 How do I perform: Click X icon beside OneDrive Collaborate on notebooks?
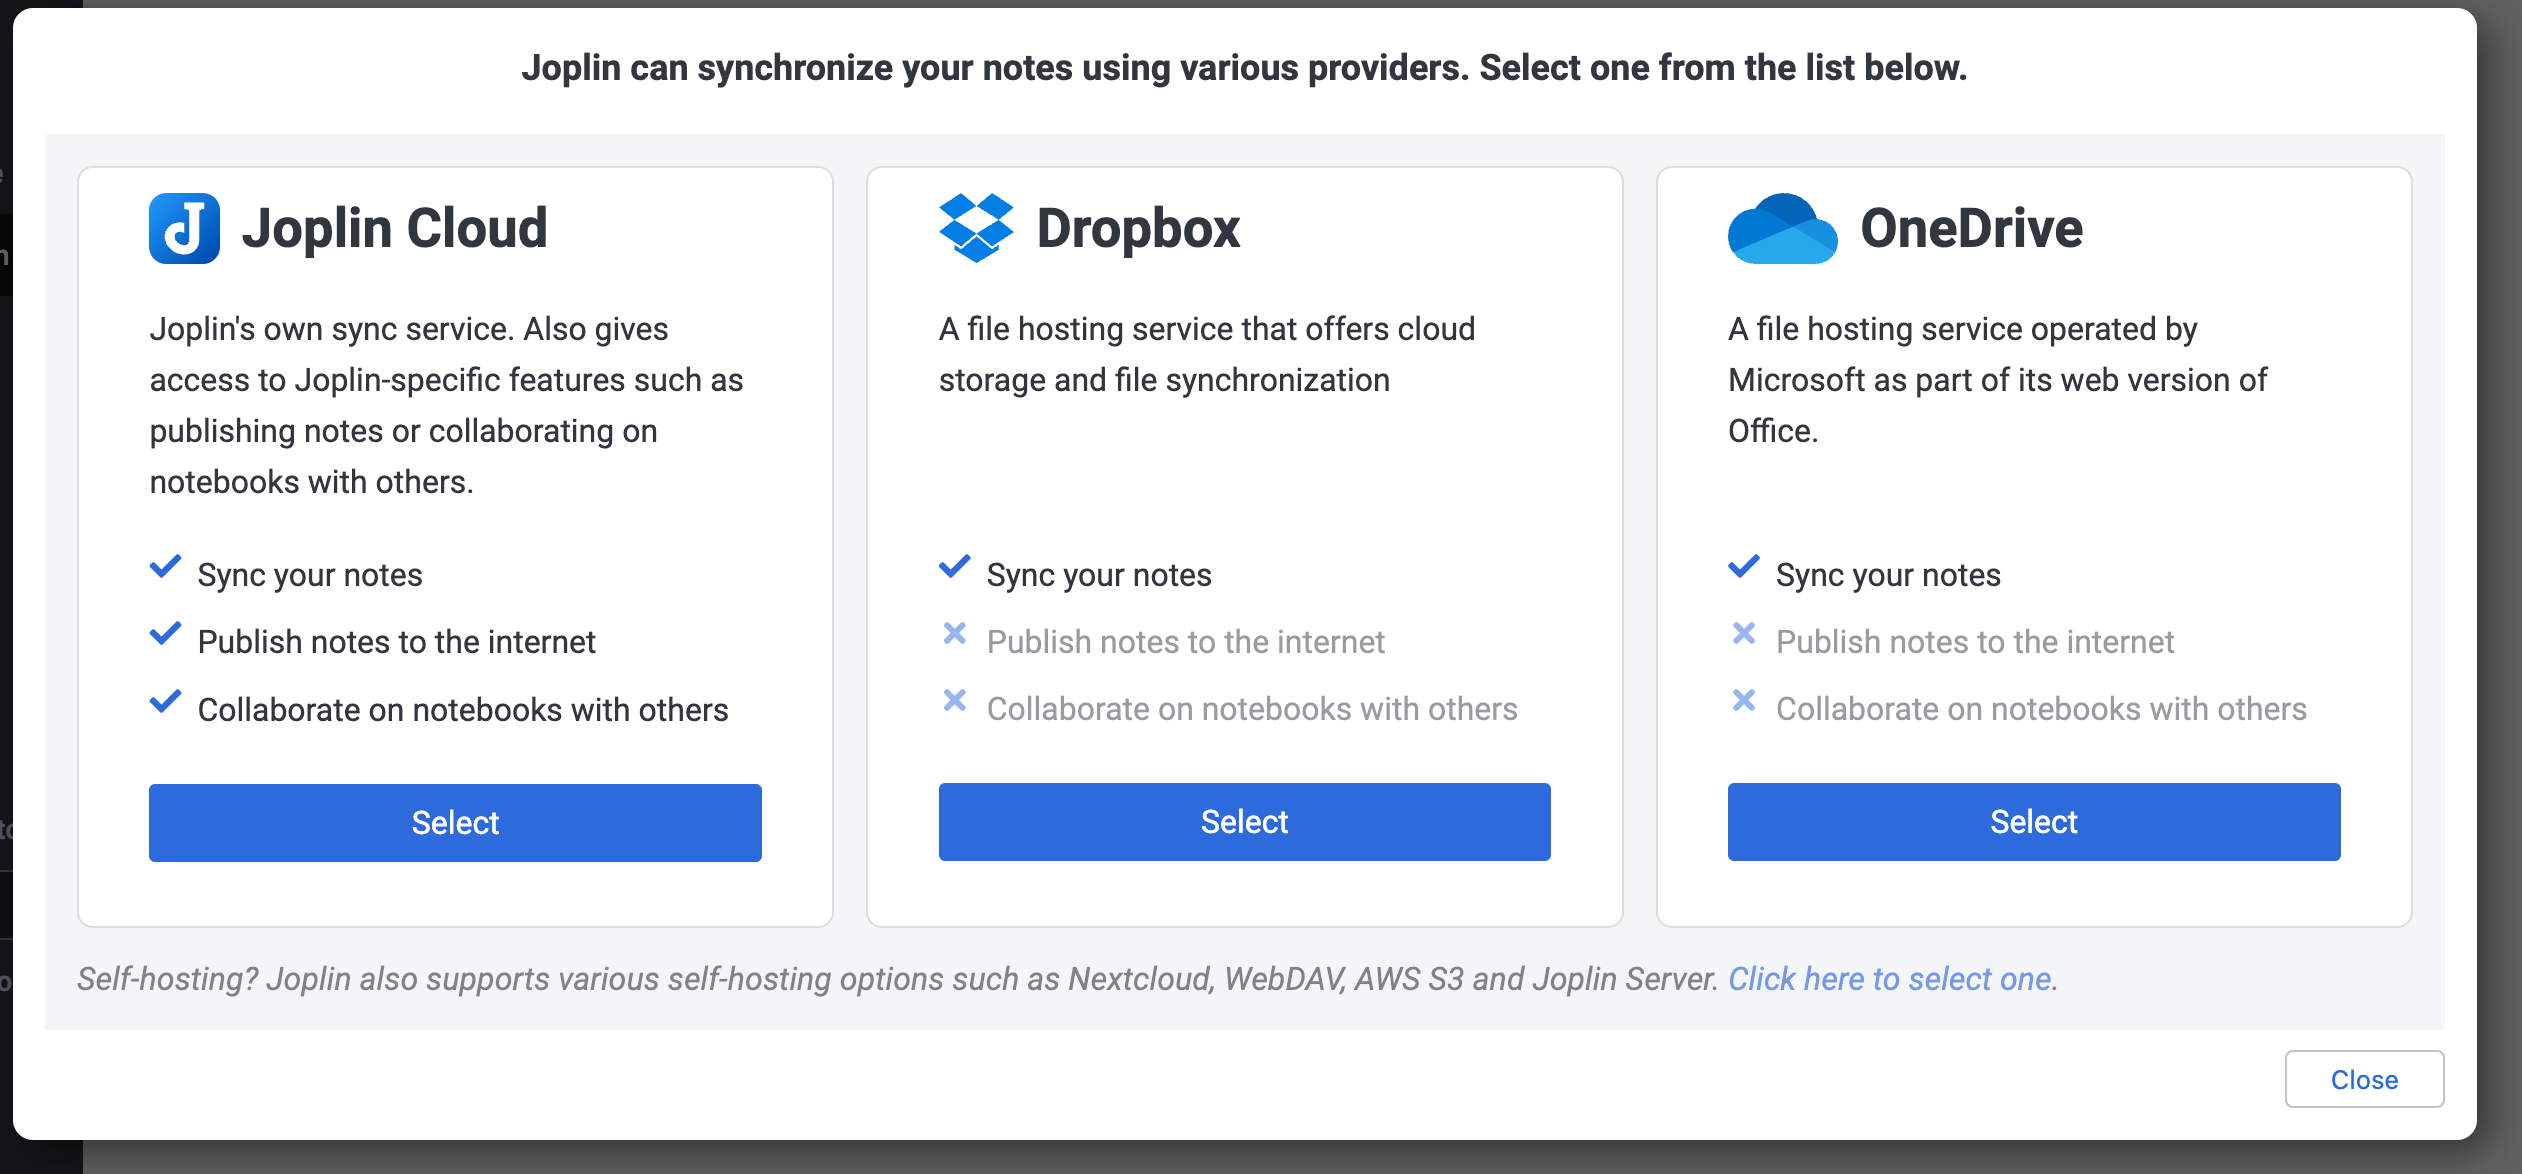1744,700
